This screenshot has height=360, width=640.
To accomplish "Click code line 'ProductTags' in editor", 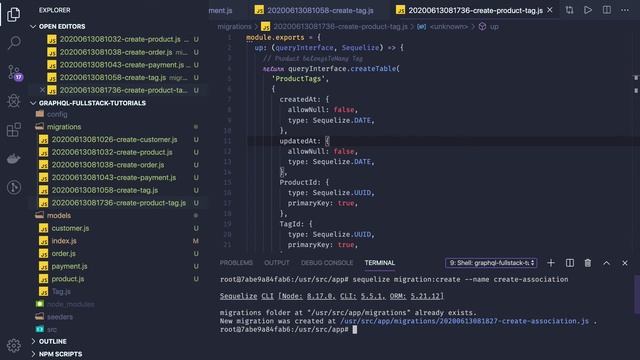I will click(x=300, y=79).
